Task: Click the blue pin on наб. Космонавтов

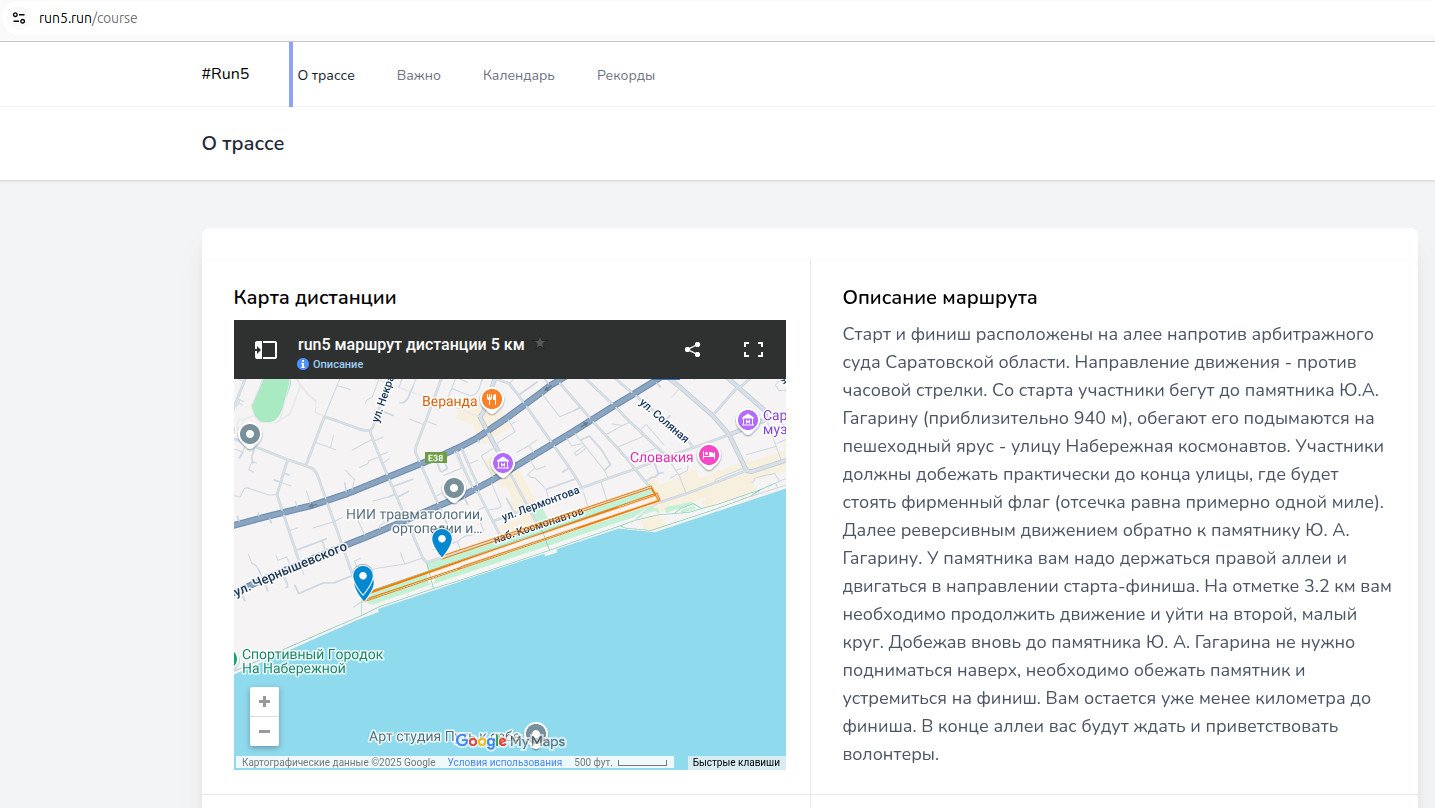Action: [441, 542]
